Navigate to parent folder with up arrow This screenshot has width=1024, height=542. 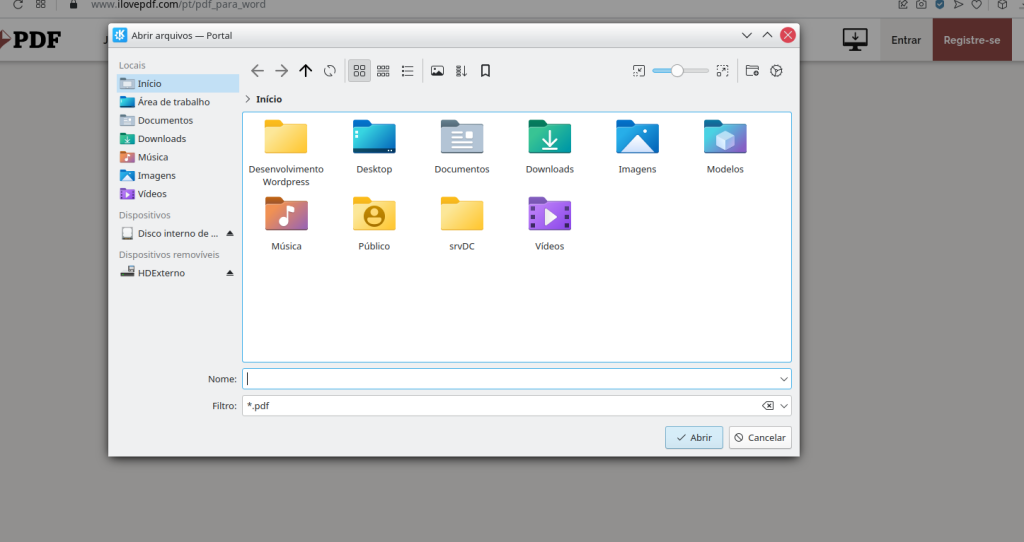click(306, 71)
